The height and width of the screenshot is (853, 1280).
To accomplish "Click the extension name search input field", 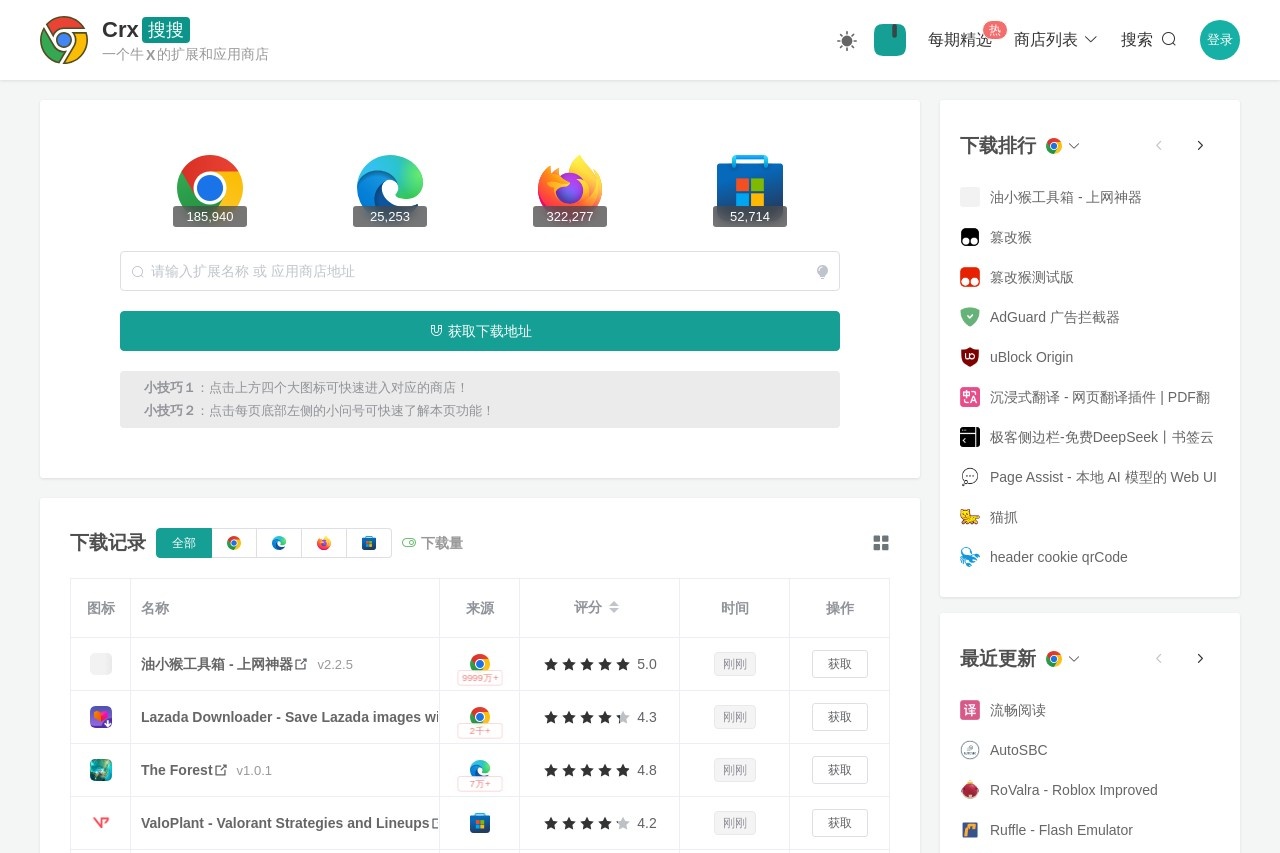I will click(x=480, y=271).
